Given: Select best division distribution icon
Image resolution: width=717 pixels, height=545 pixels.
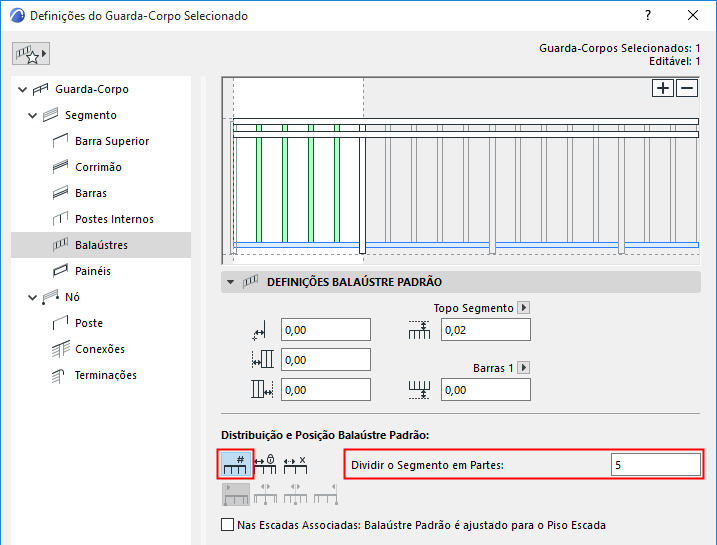Looking at the screenshot, I should (295, 465).
